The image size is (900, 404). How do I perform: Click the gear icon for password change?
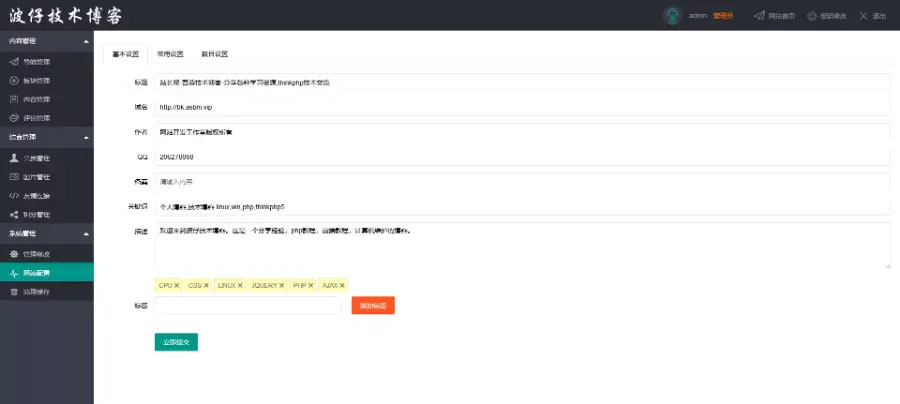click(811, 16)
